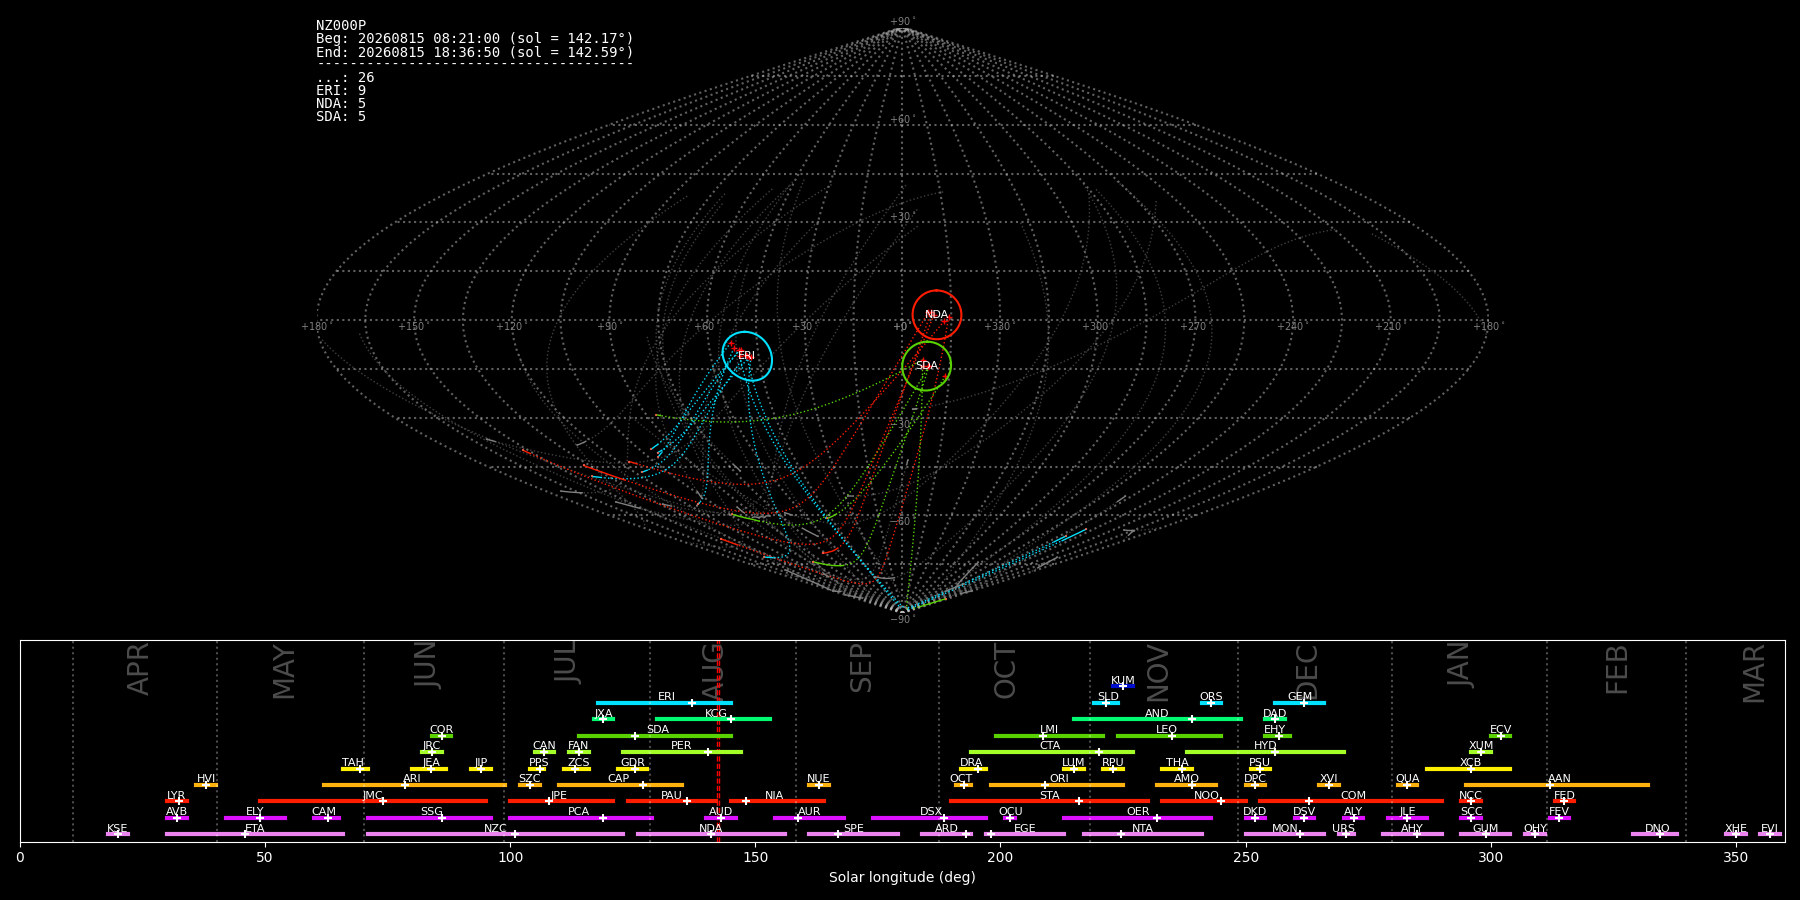
Task: Click the ERI: 9 count entry
Action: [x=341, y=90]
